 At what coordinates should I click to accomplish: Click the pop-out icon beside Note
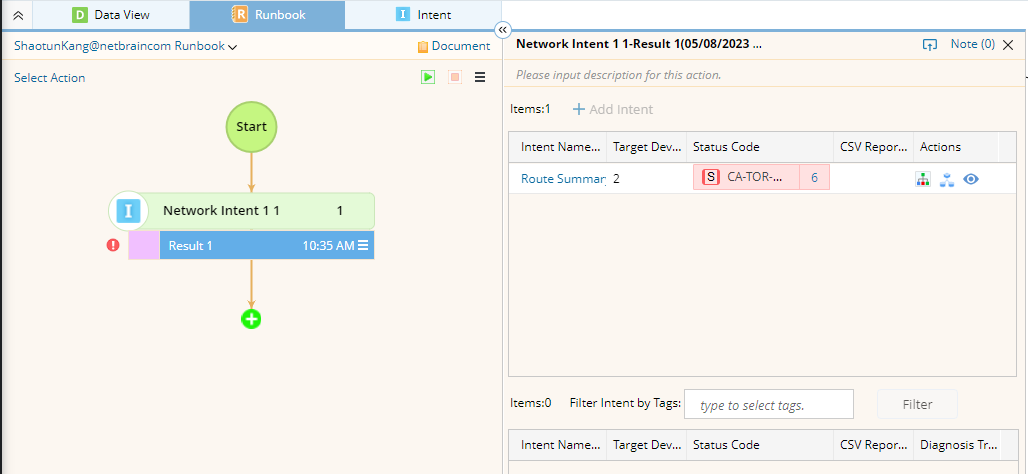tap(930, 44)
